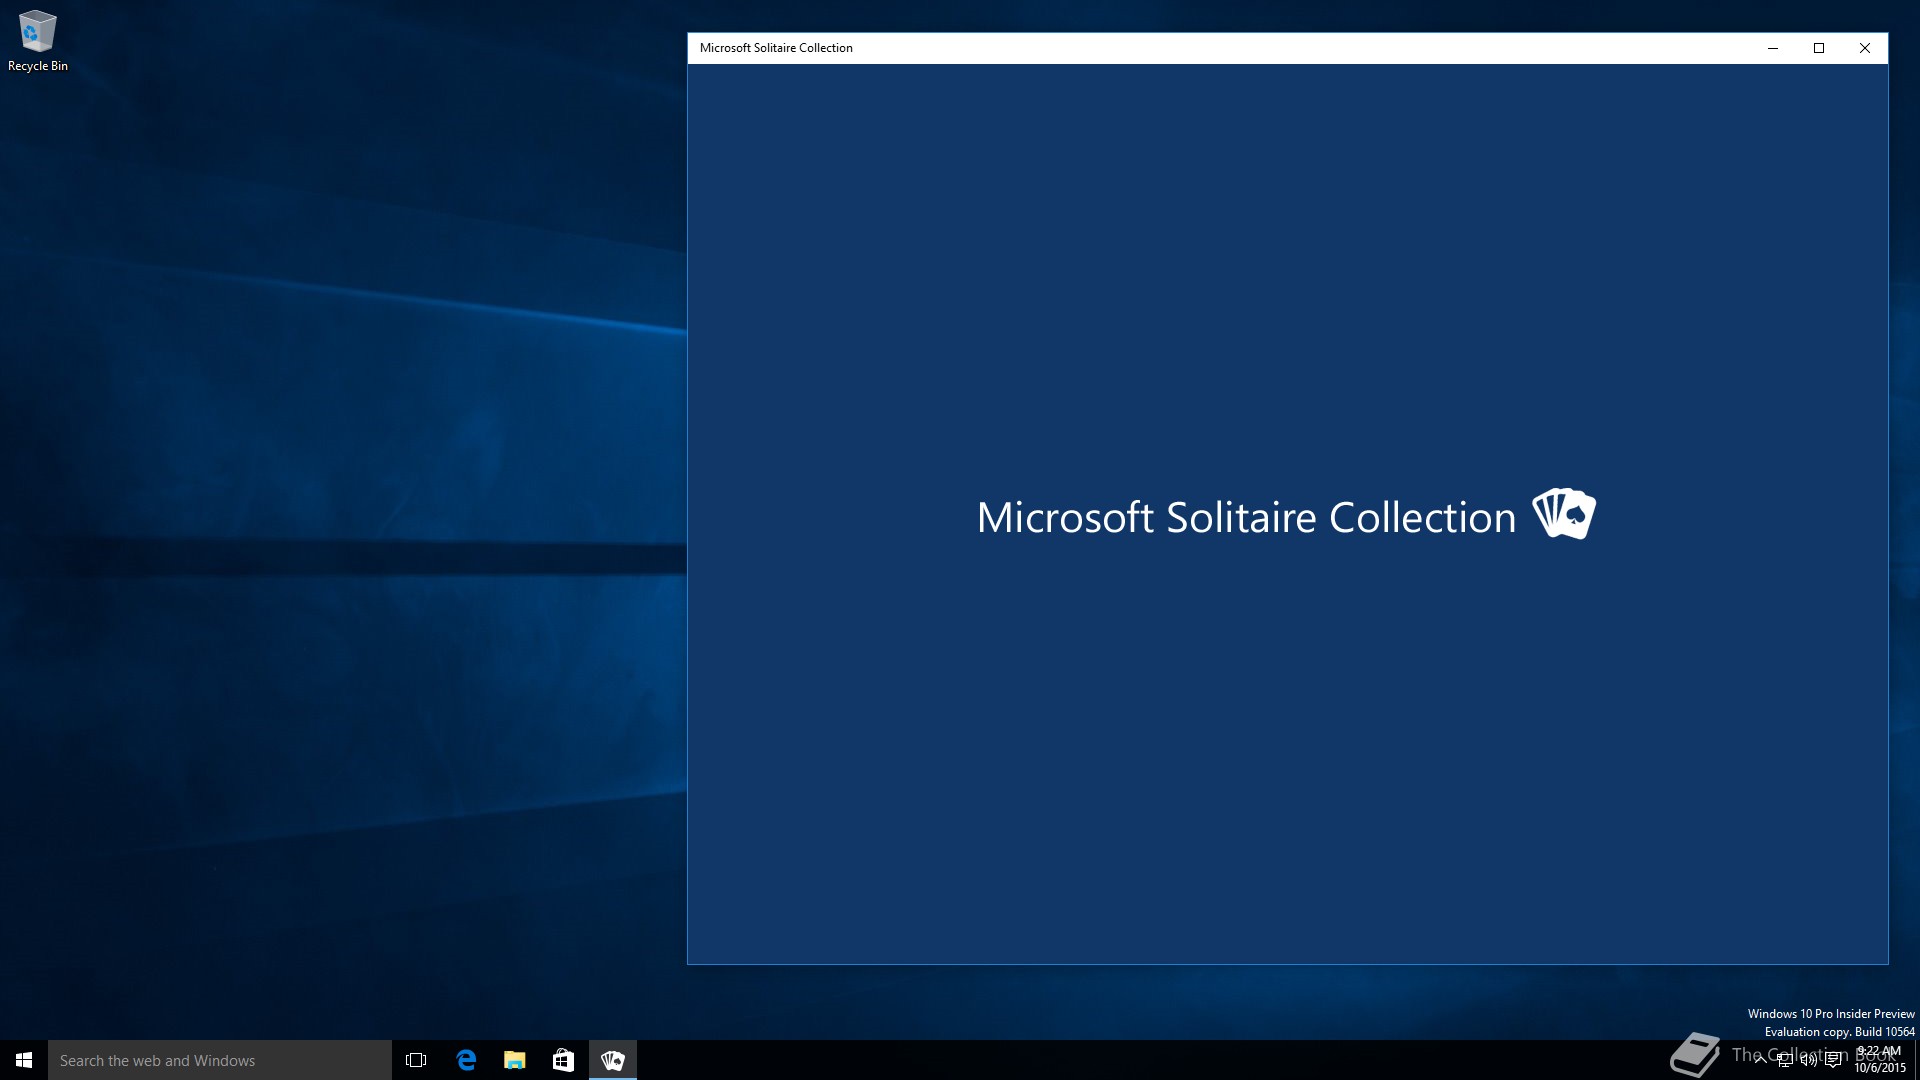Open the Windows Start menu
This screenshot has height=1080, width=1920.
pyautogui.click(x=24, y=1060)
